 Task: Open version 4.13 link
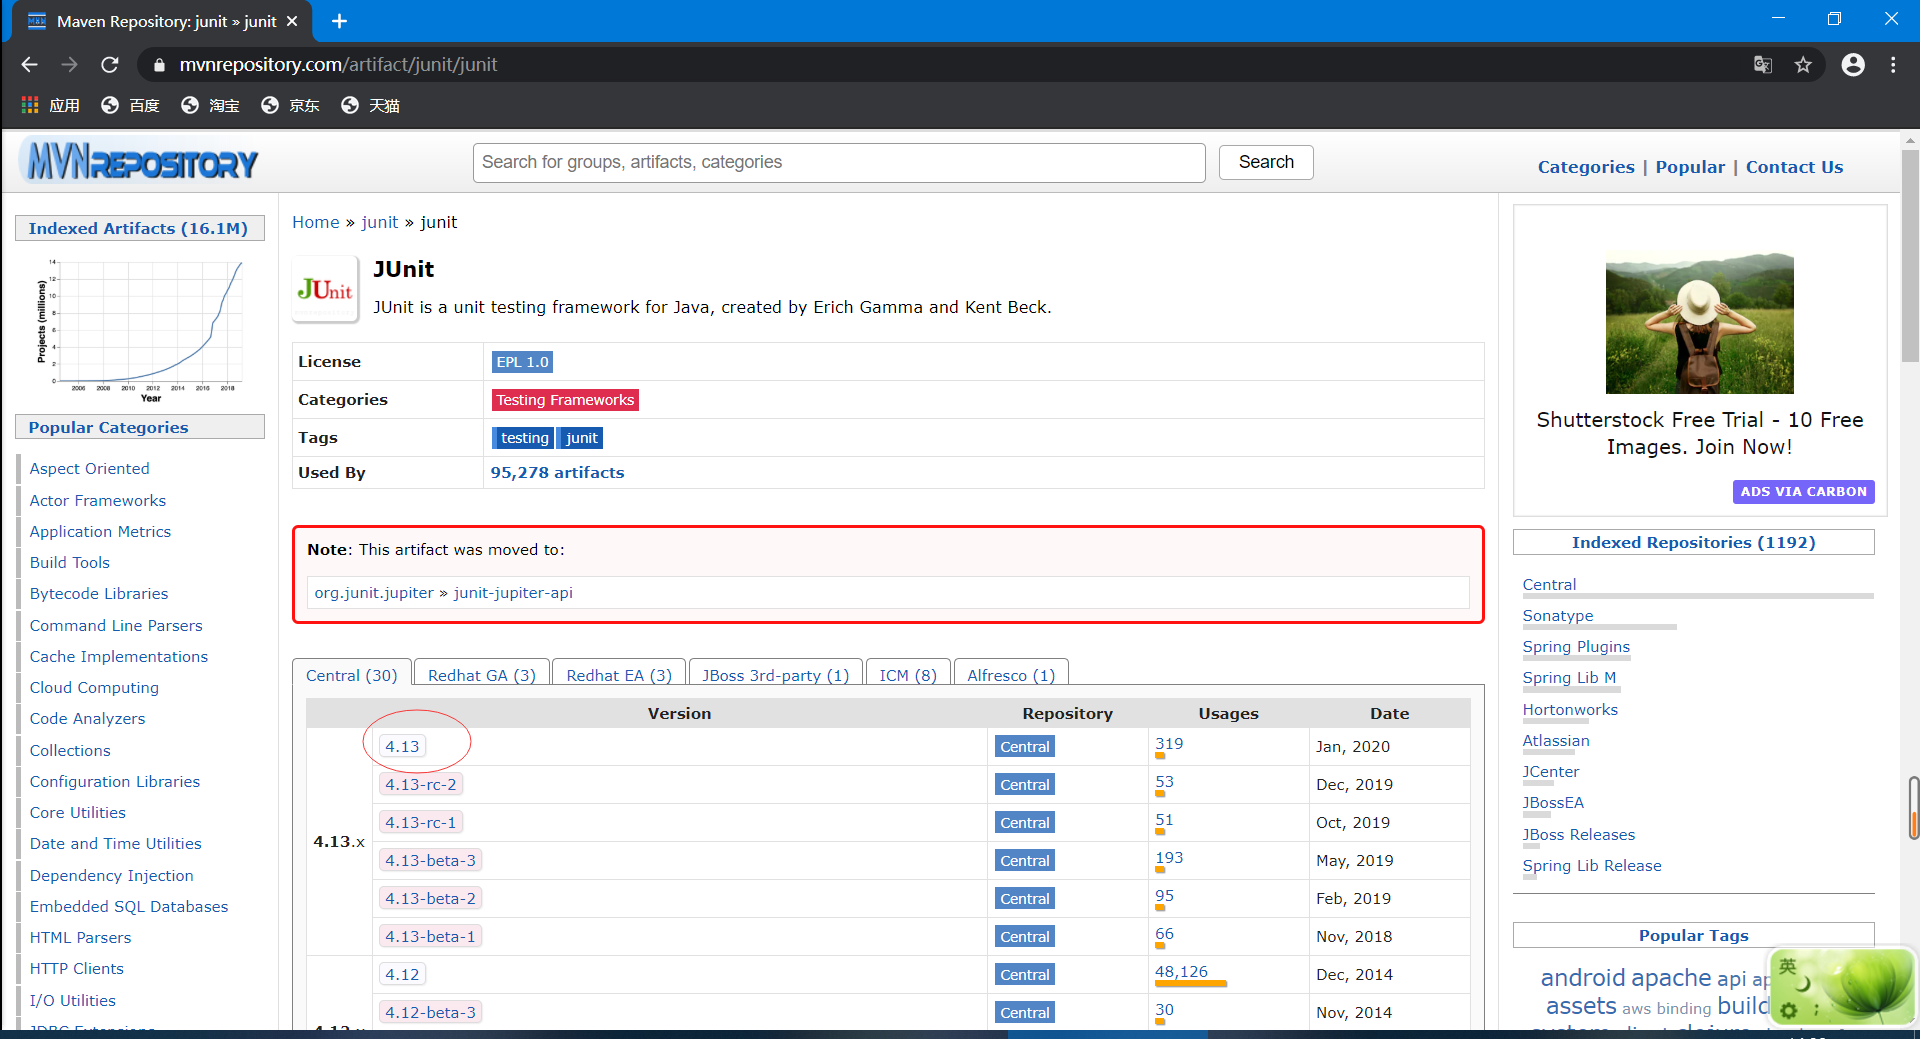402,746
